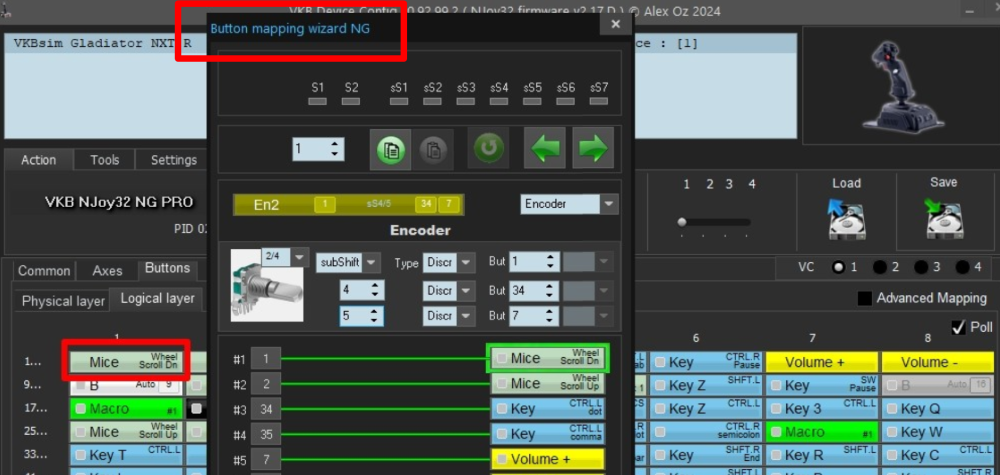Switch to the Logical layer tab
1000x475 pixels.
tap(158, 299)
